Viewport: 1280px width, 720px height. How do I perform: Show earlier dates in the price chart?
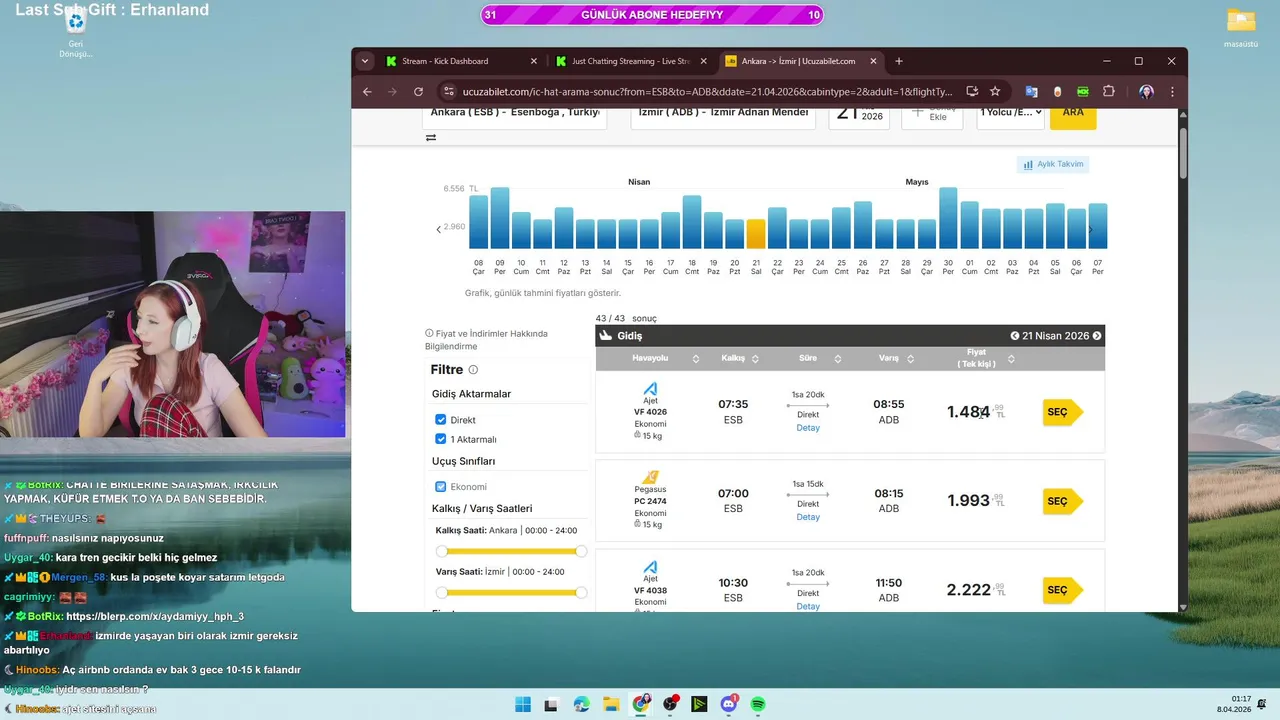coord(438,229)
